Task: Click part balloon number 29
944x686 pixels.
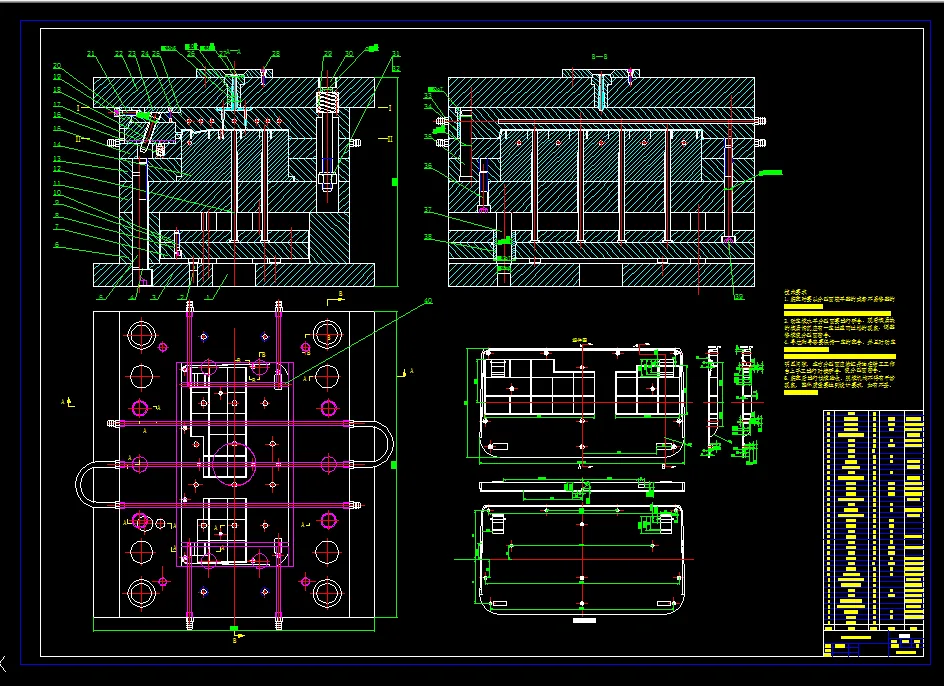Action: [x=328, y=54]
